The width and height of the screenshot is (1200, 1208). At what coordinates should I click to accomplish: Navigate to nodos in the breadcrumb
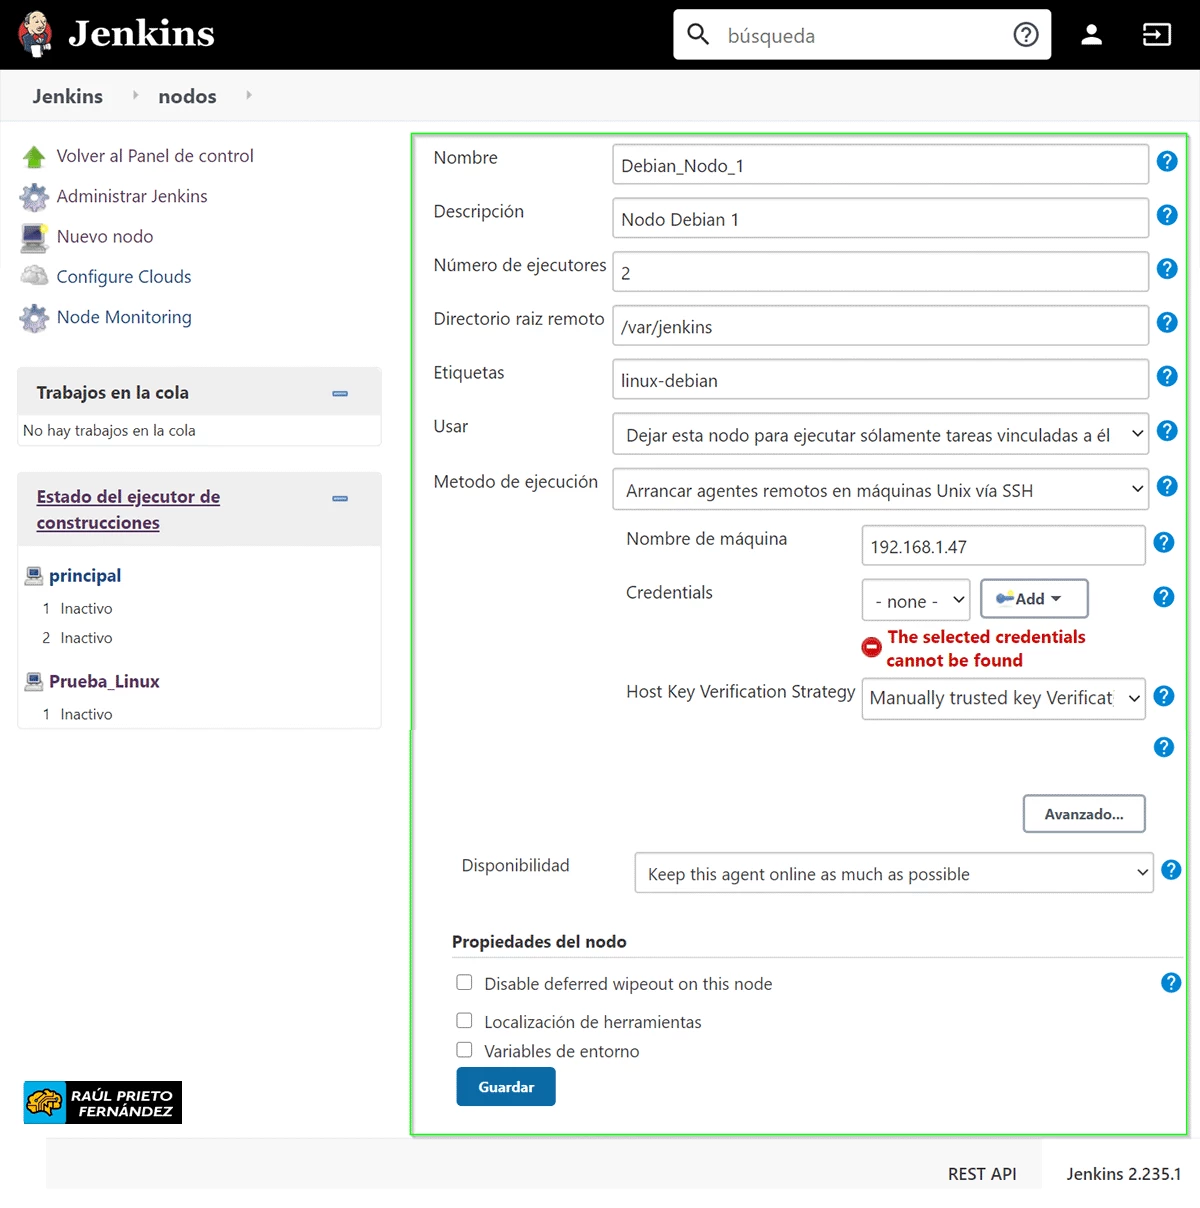coord(187,96)
